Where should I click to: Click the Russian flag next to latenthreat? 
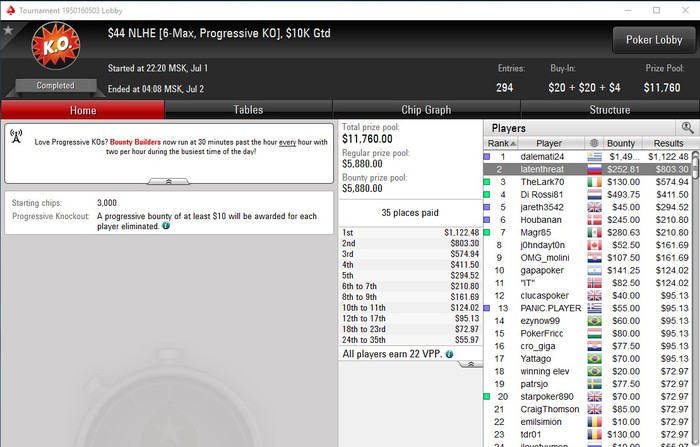tap(594, 170)
